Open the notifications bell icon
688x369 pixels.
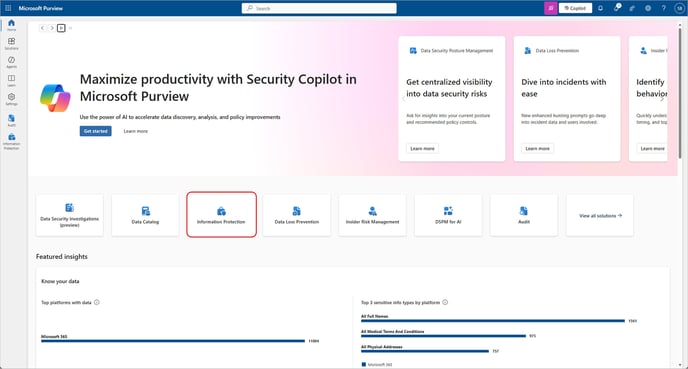[600, 8]
